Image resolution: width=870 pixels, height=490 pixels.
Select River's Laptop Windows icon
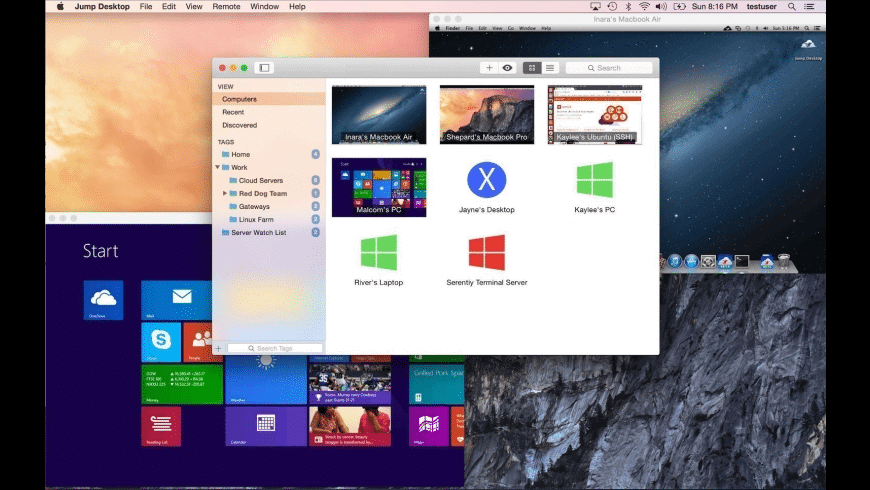[x=378, y=252]
